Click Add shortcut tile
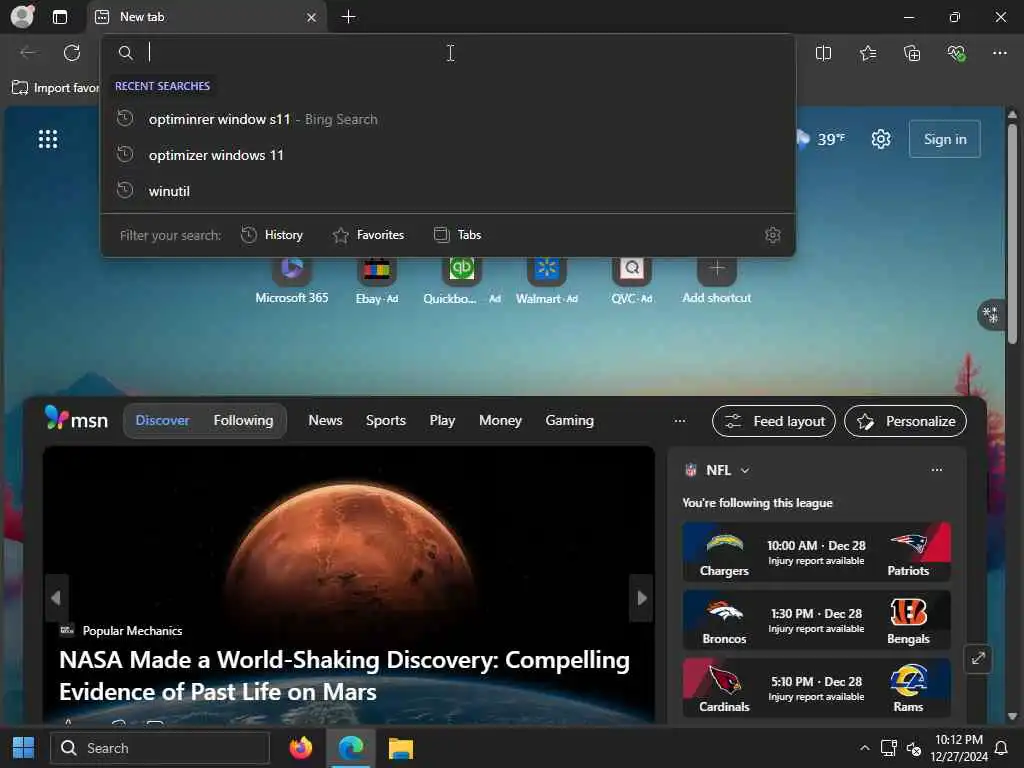Screen dimensions: 1024x768 click(716, 281)
